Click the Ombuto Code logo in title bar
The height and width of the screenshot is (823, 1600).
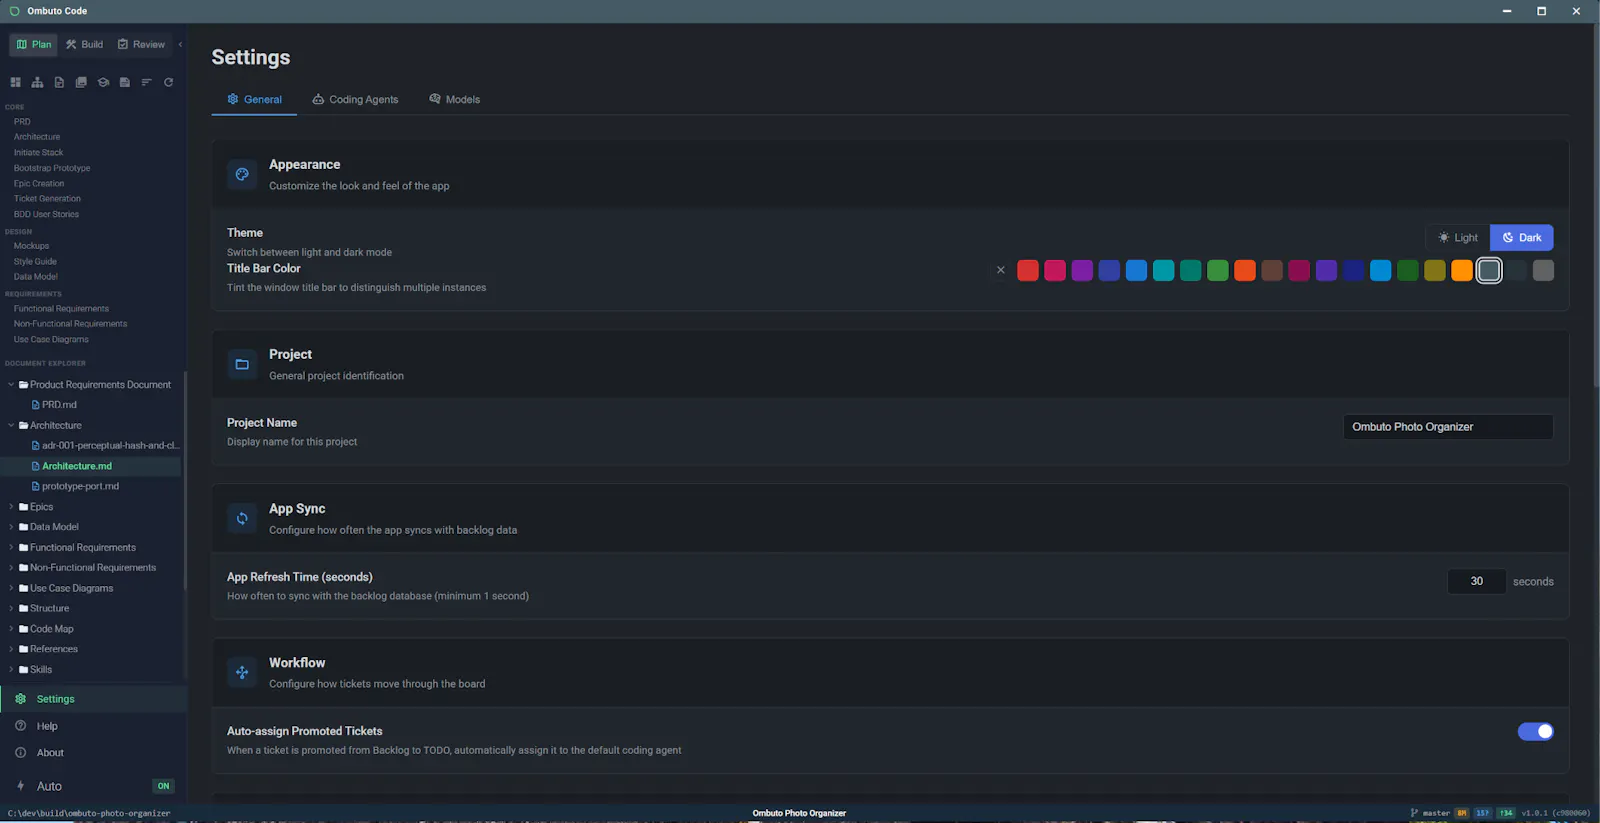point(14,11)
